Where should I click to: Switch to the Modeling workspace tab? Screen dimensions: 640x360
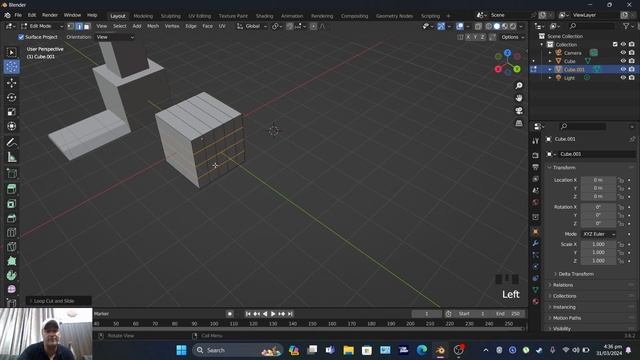143,16
